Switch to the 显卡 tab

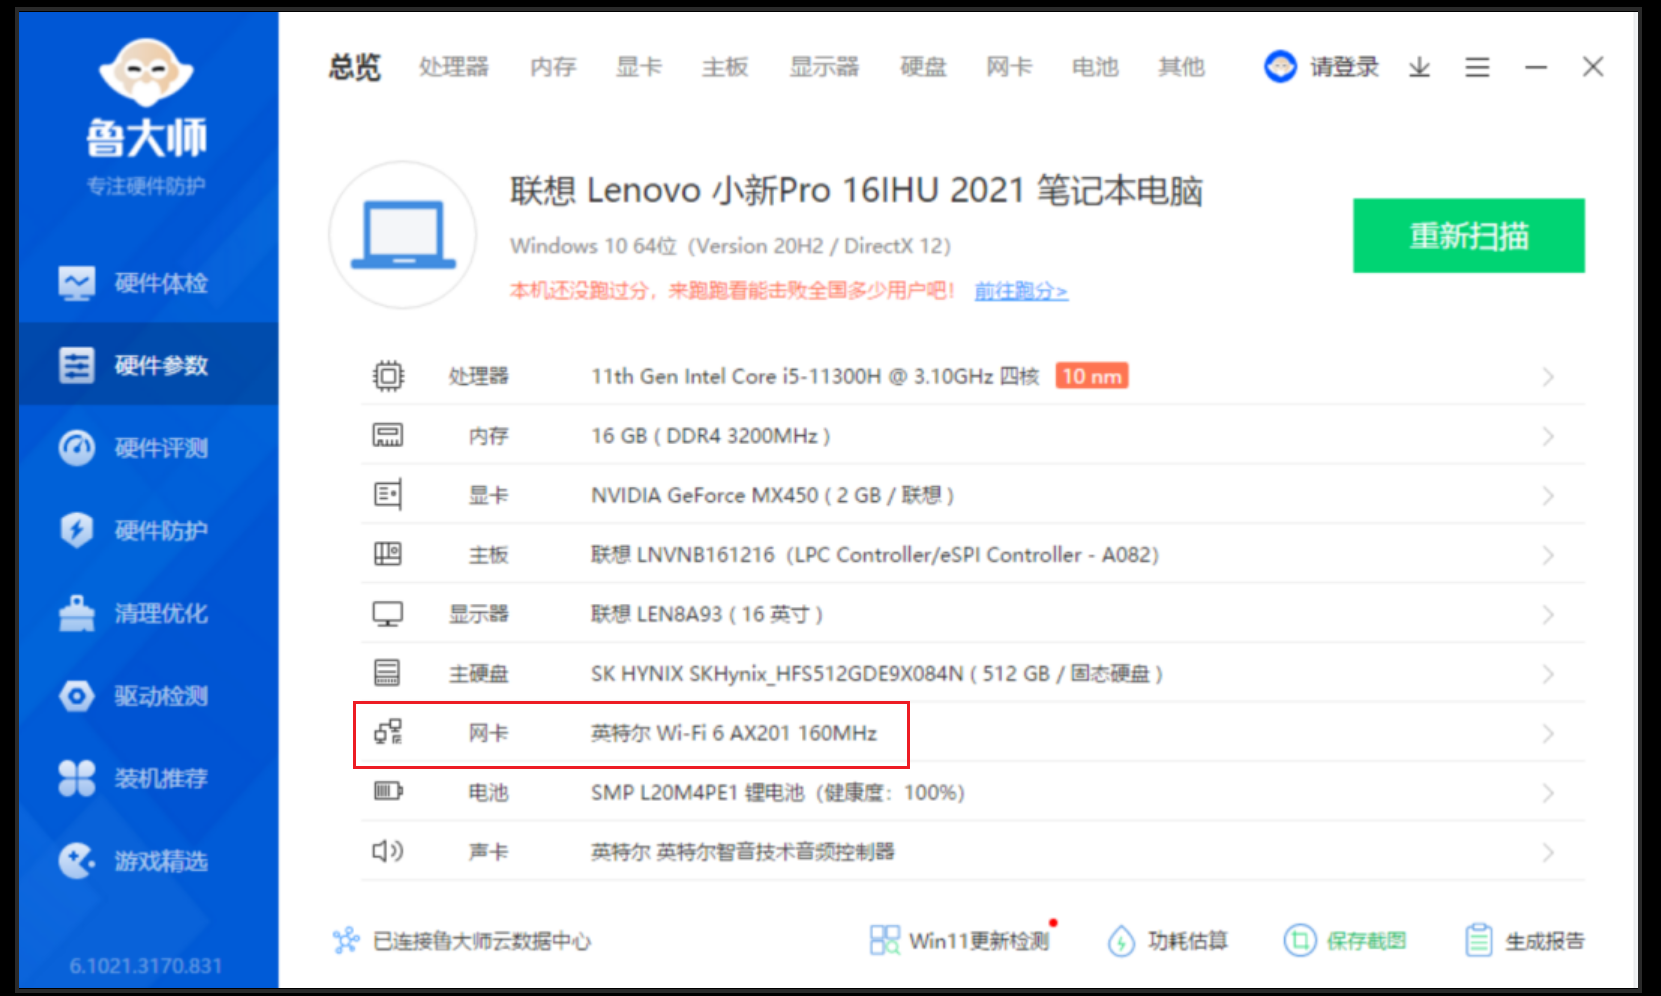pyautogui.click(x=639, y=67)
